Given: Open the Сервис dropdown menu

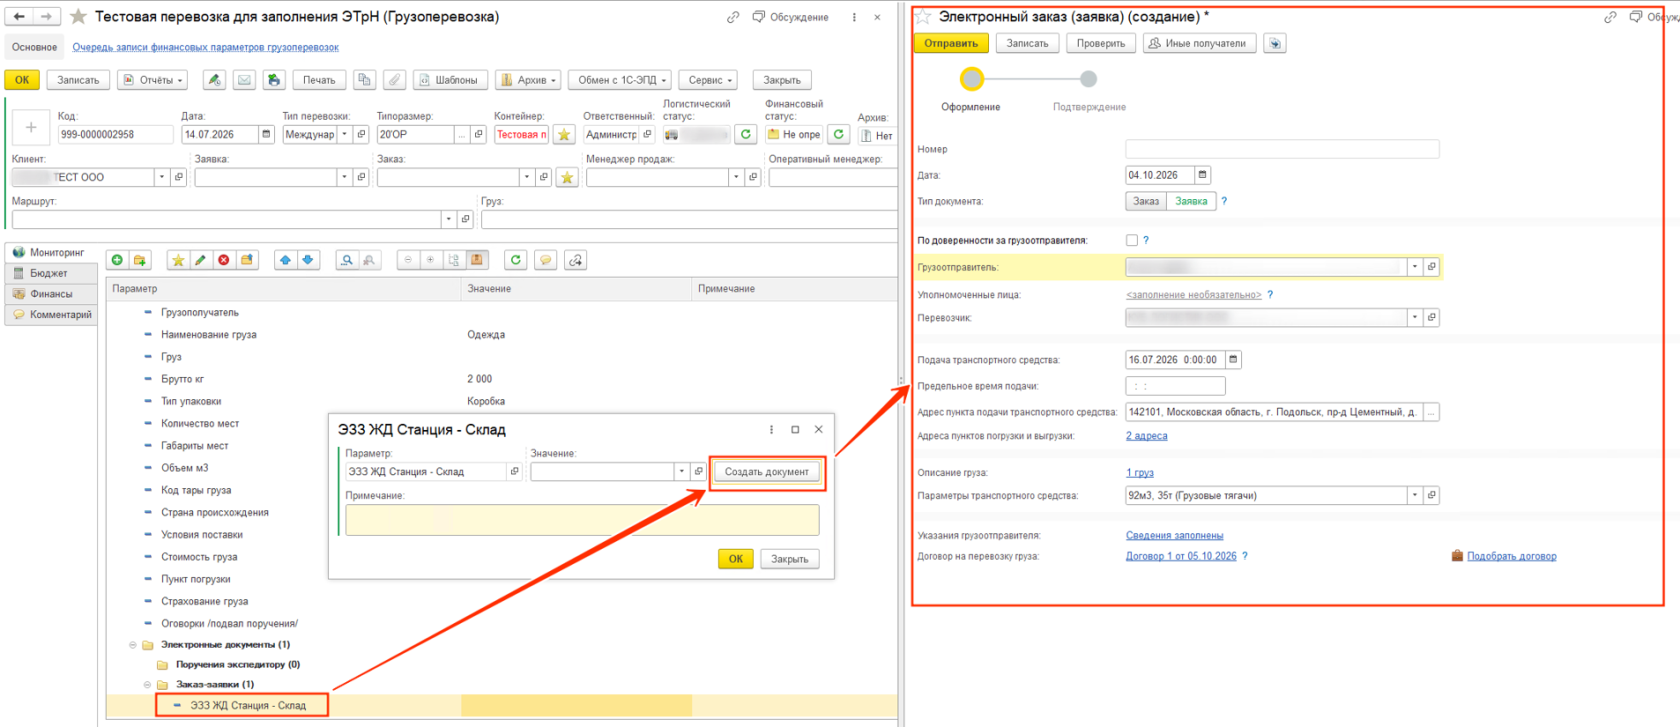Looking at the screenshot, I should pyautogui.click(x=710, y=80).
